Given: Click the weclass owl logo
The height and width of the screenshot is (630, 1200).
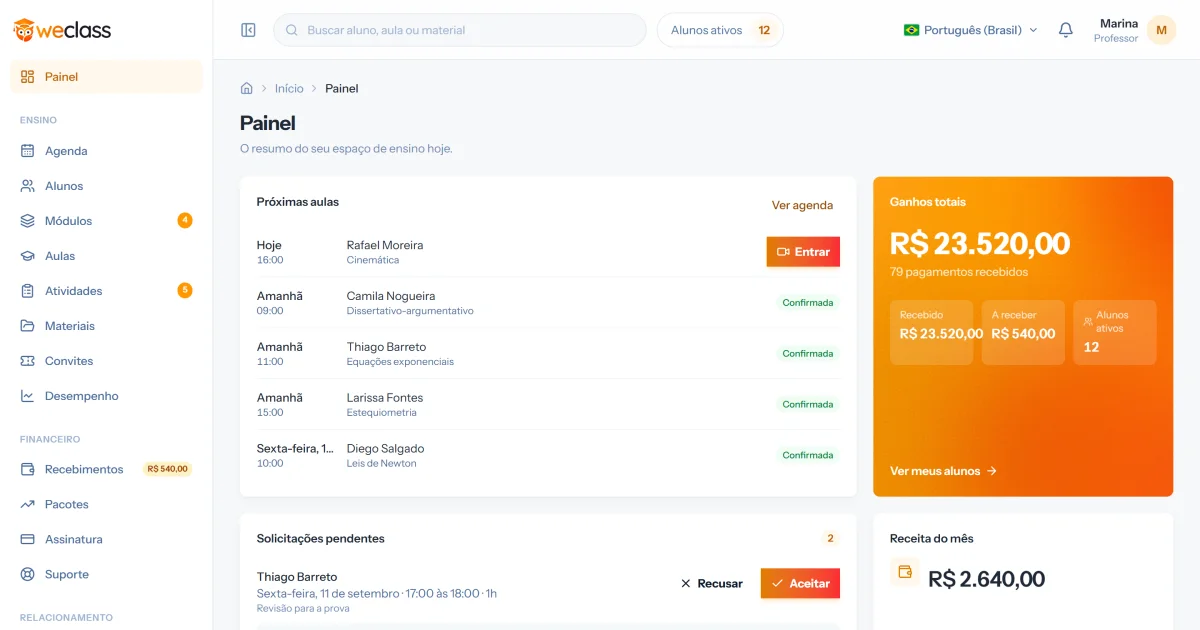Looking at the screenshot, I should 62,30.
